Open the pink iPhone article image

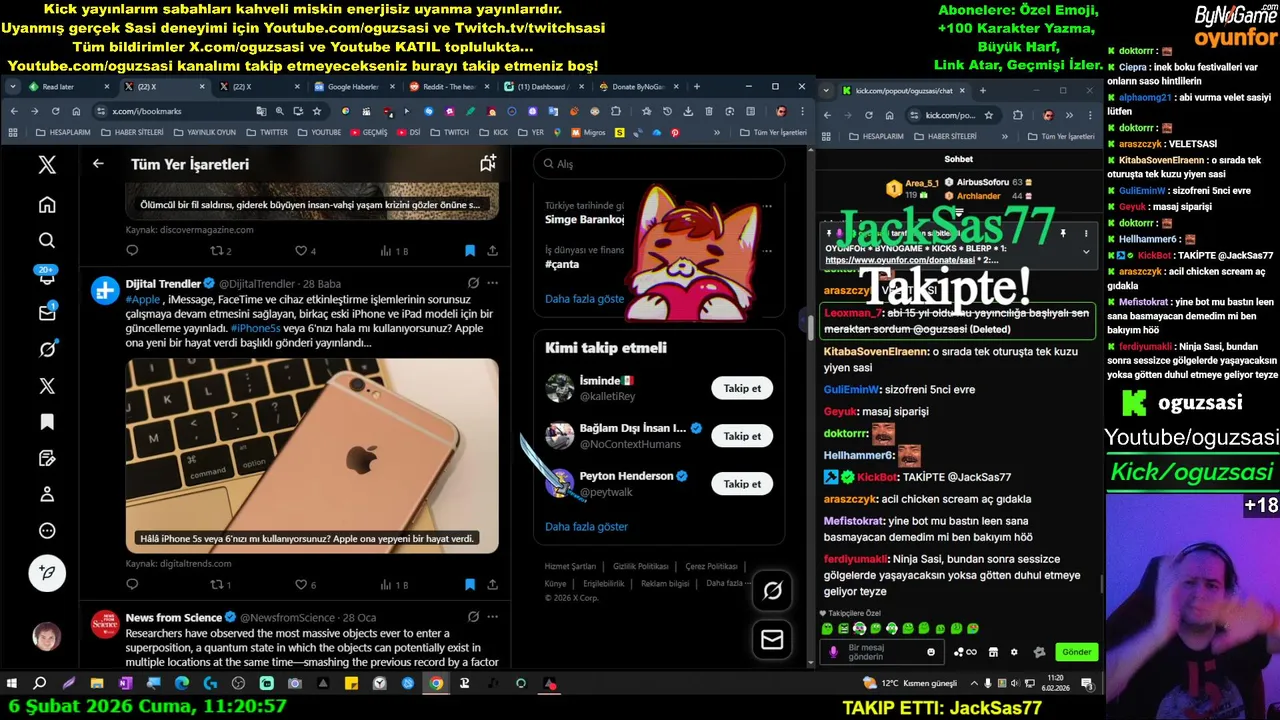point(312,455)
